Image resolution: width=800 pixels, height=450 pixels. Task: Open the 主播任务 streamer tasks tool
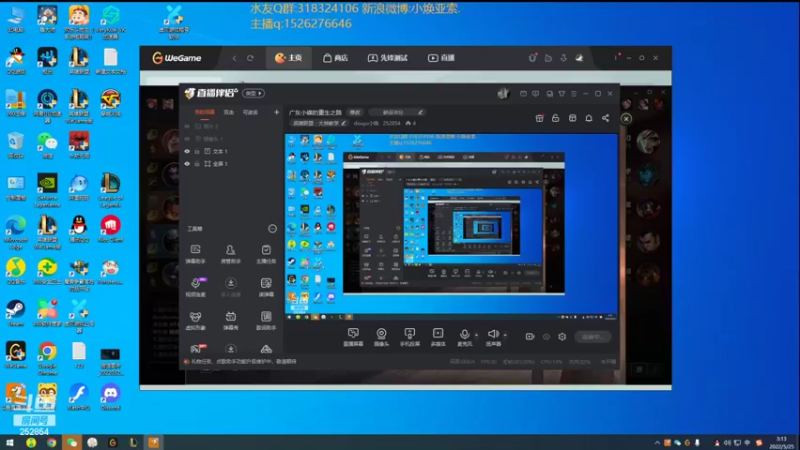266,254
